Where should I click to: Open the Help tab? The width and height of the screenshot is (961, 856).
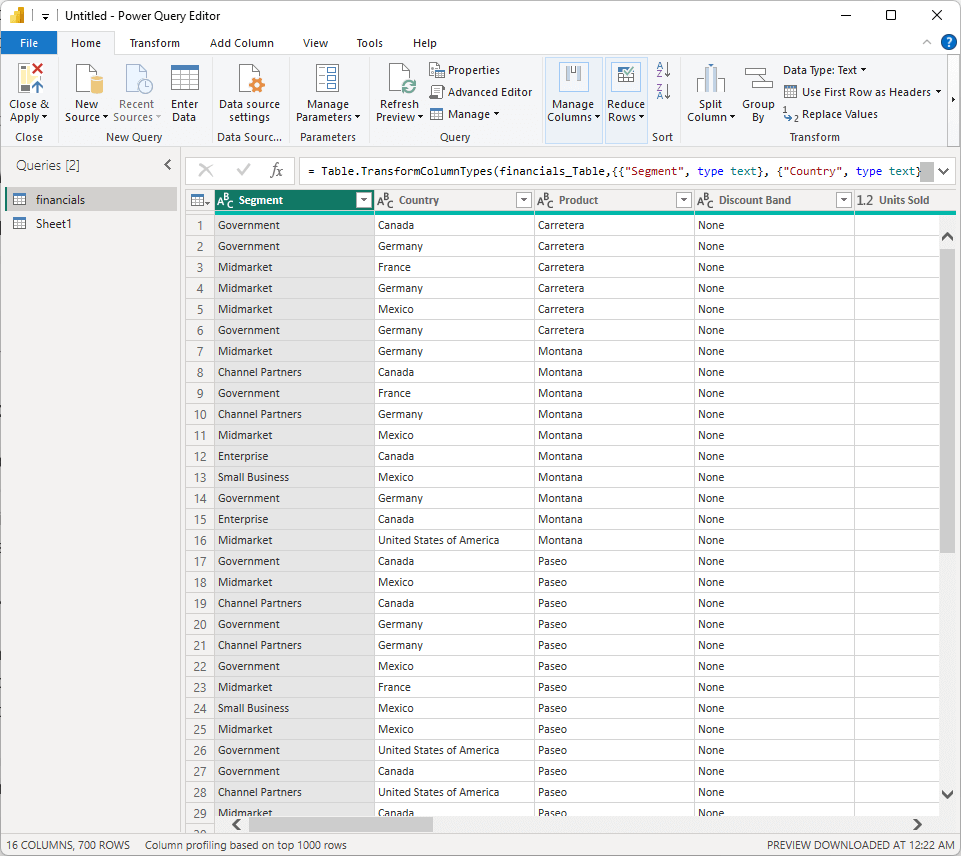coord(425,43)
